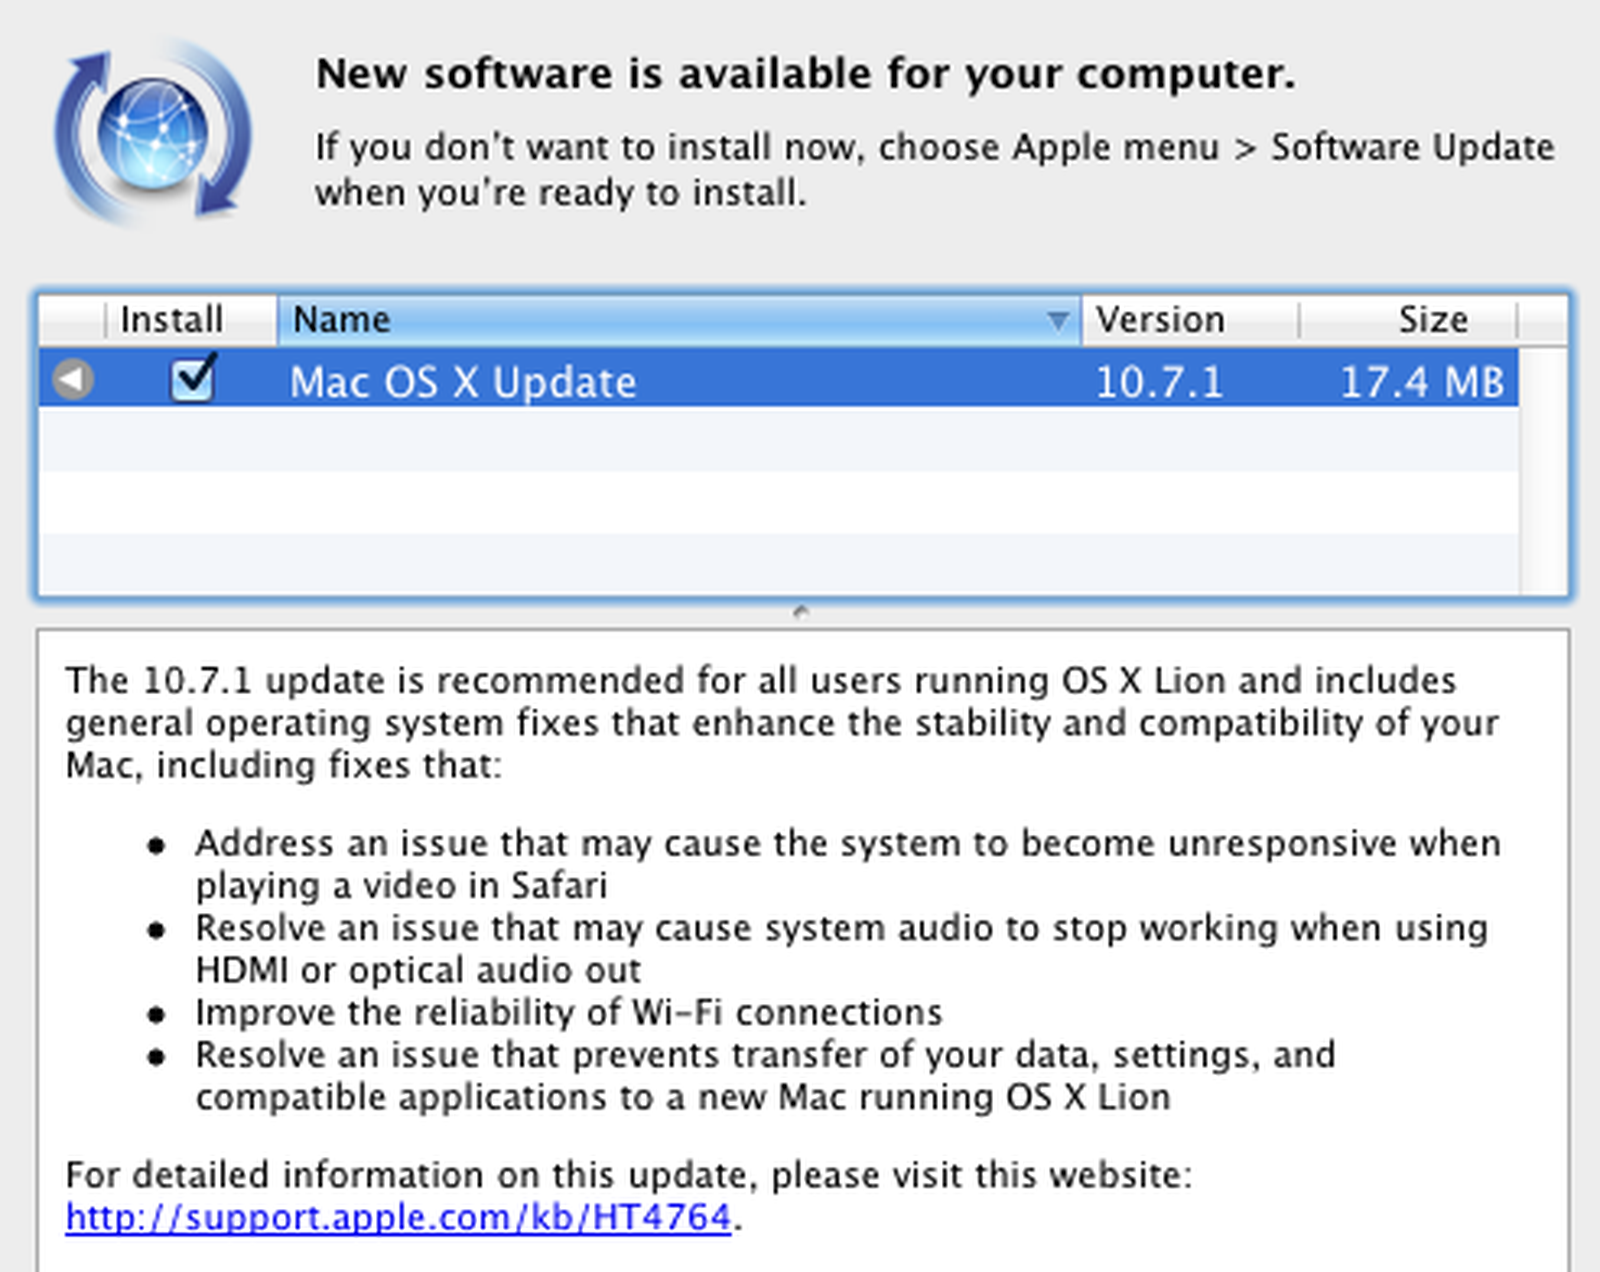The image size is (1600, 1272).
Task: Sort updates by the Version column header
Action: point(1190,320)
